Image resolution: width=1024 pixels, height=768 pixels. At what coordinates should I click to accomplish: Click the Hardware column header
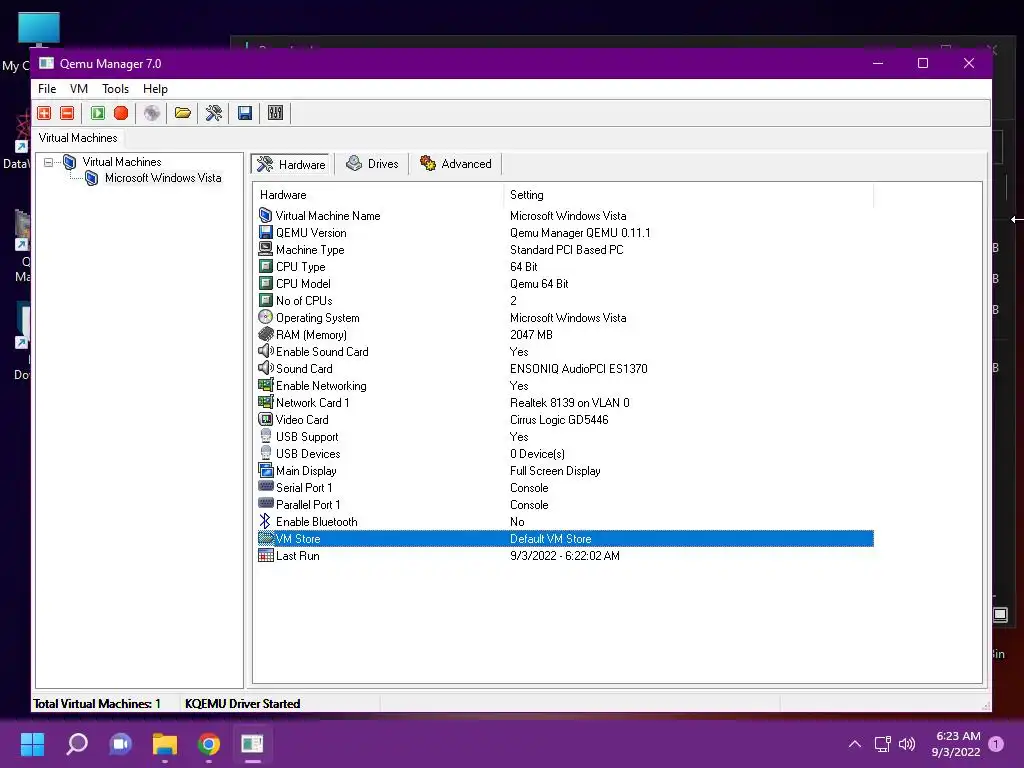point(377,195)
